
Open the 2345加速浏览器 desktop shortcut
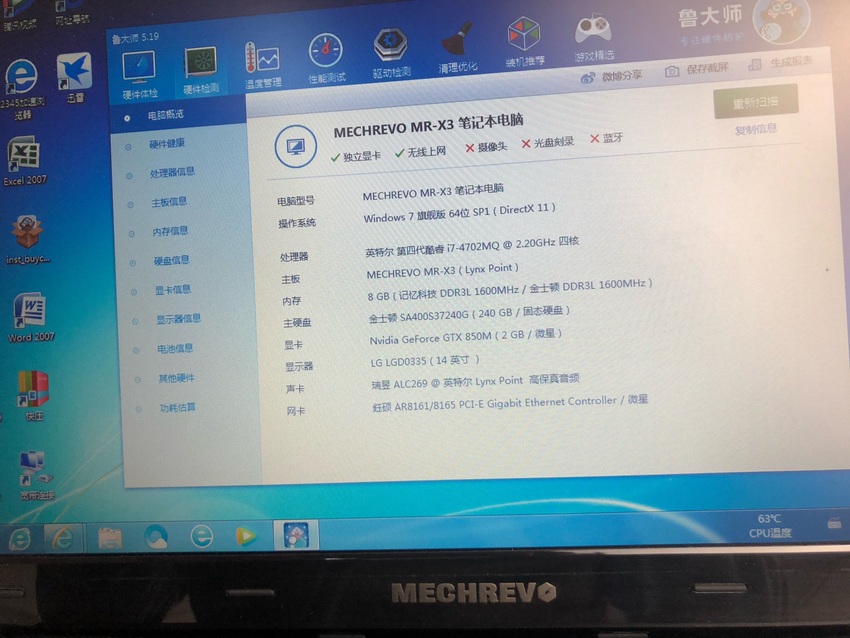click(22, 88)
